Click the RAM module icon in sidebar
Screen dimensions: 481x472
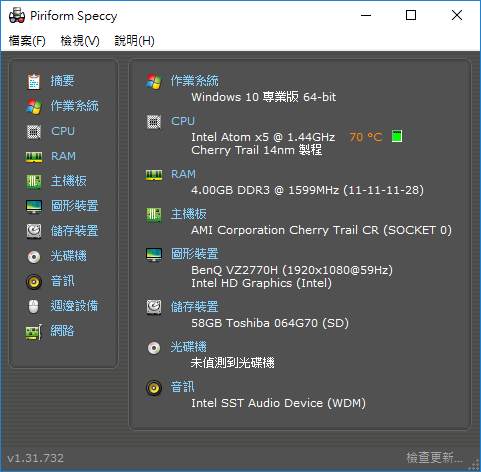(x=34, y=157)
